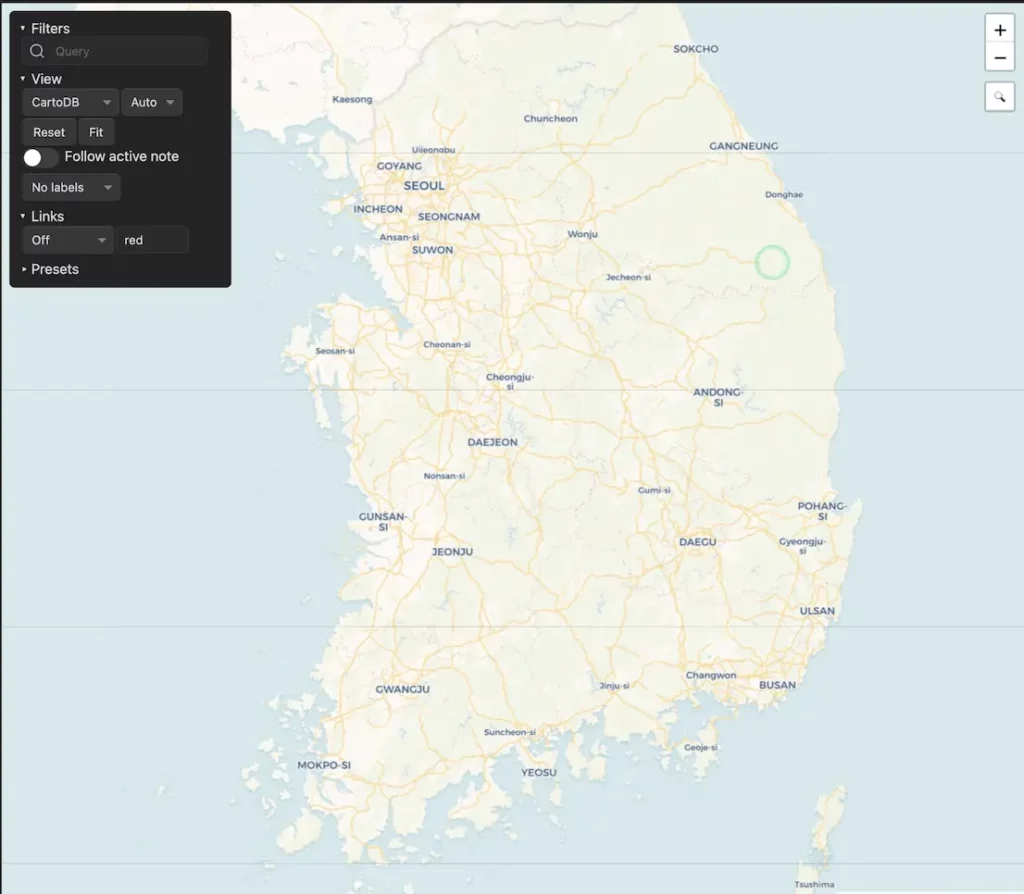1024x894 pixels.
Task: Click the BUSAN label on the map
Action: (x=777, y=685)
